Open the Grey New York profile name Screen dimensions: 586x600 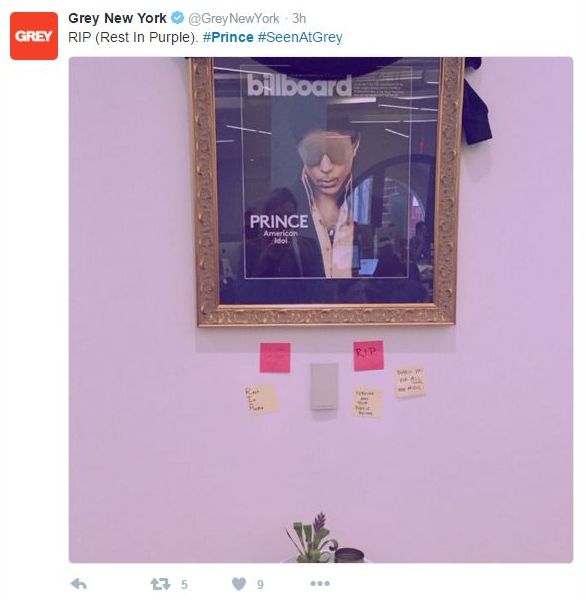(117, 18)
